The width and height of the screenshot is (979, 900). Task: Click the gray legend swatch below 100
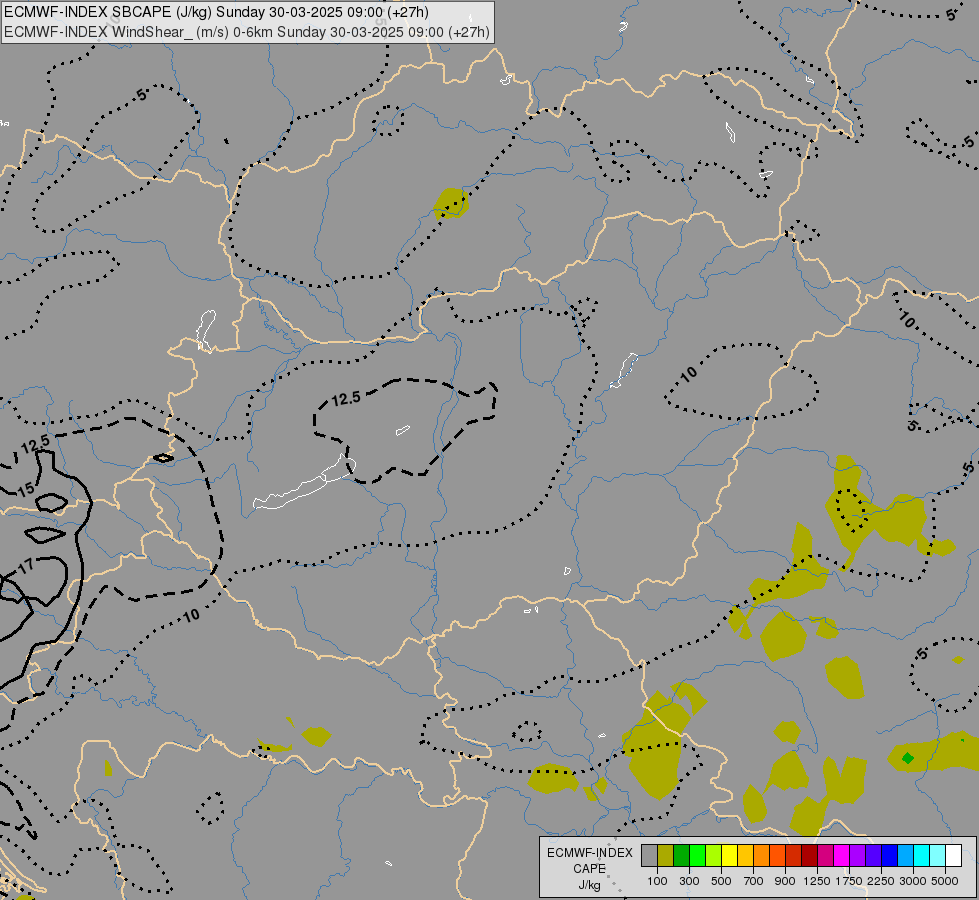pos(649,855)
